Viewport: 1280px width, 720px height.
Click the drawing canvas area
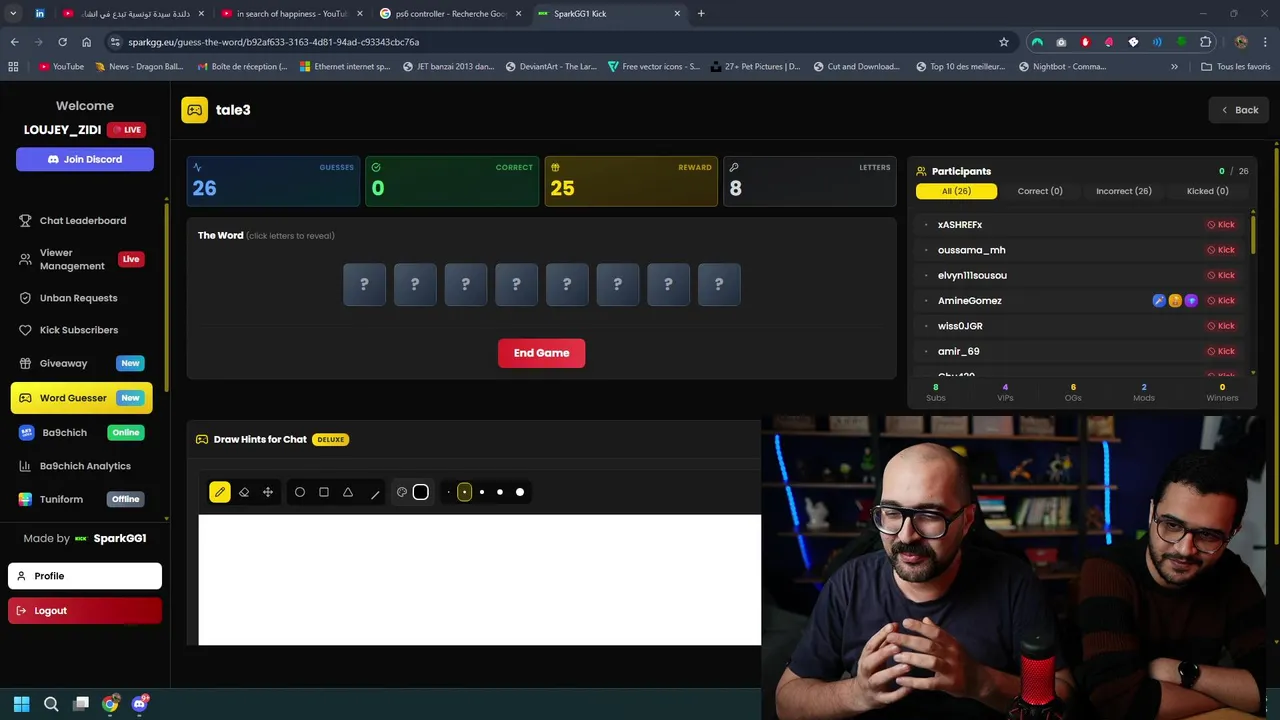point(480,580)
